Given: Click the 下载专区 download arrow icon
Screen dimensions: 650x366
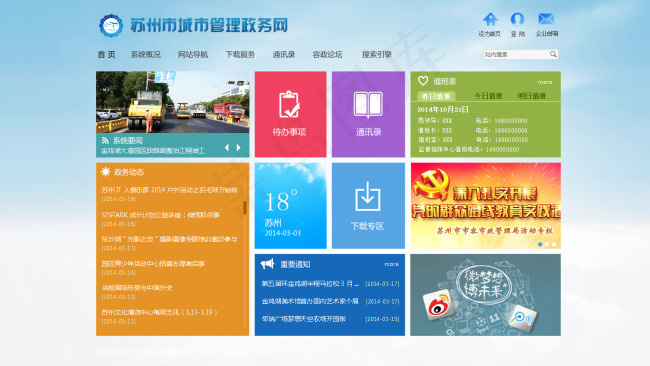Looking at the screenshot, I should pos(367,196).
